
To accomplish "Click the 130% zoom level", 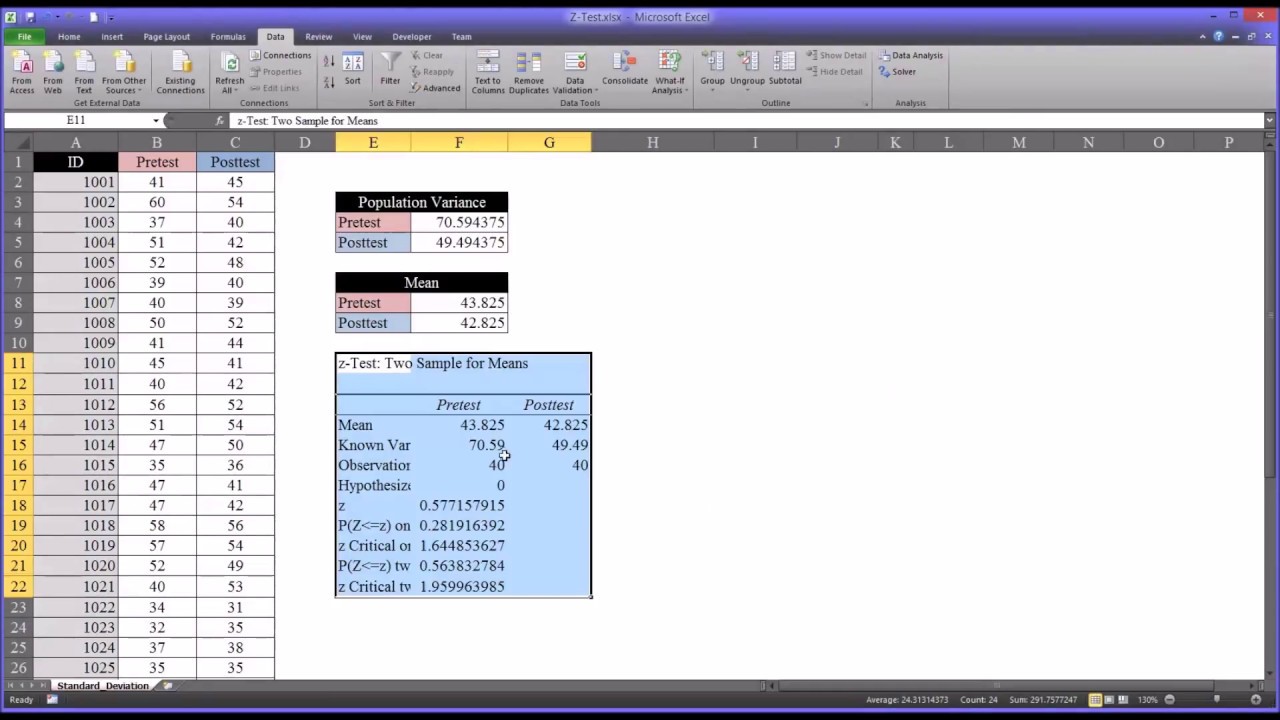I will coord(1146,700).
